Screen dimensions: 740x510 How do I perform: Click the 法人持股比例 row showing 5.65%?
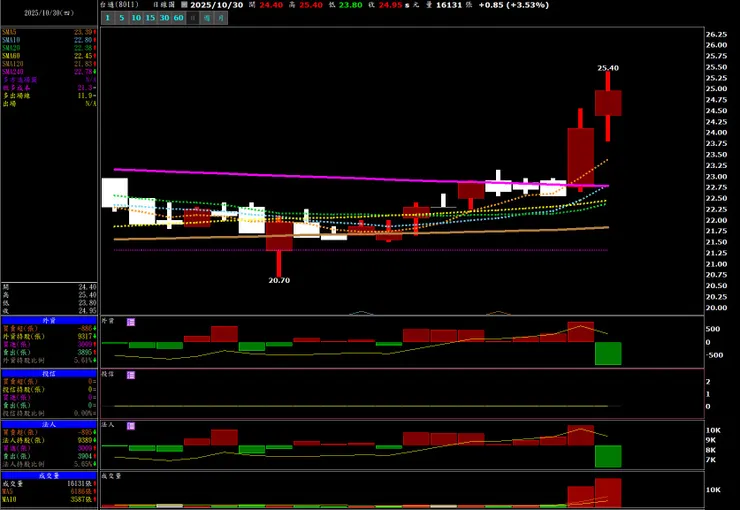click(x=49, y=464)
